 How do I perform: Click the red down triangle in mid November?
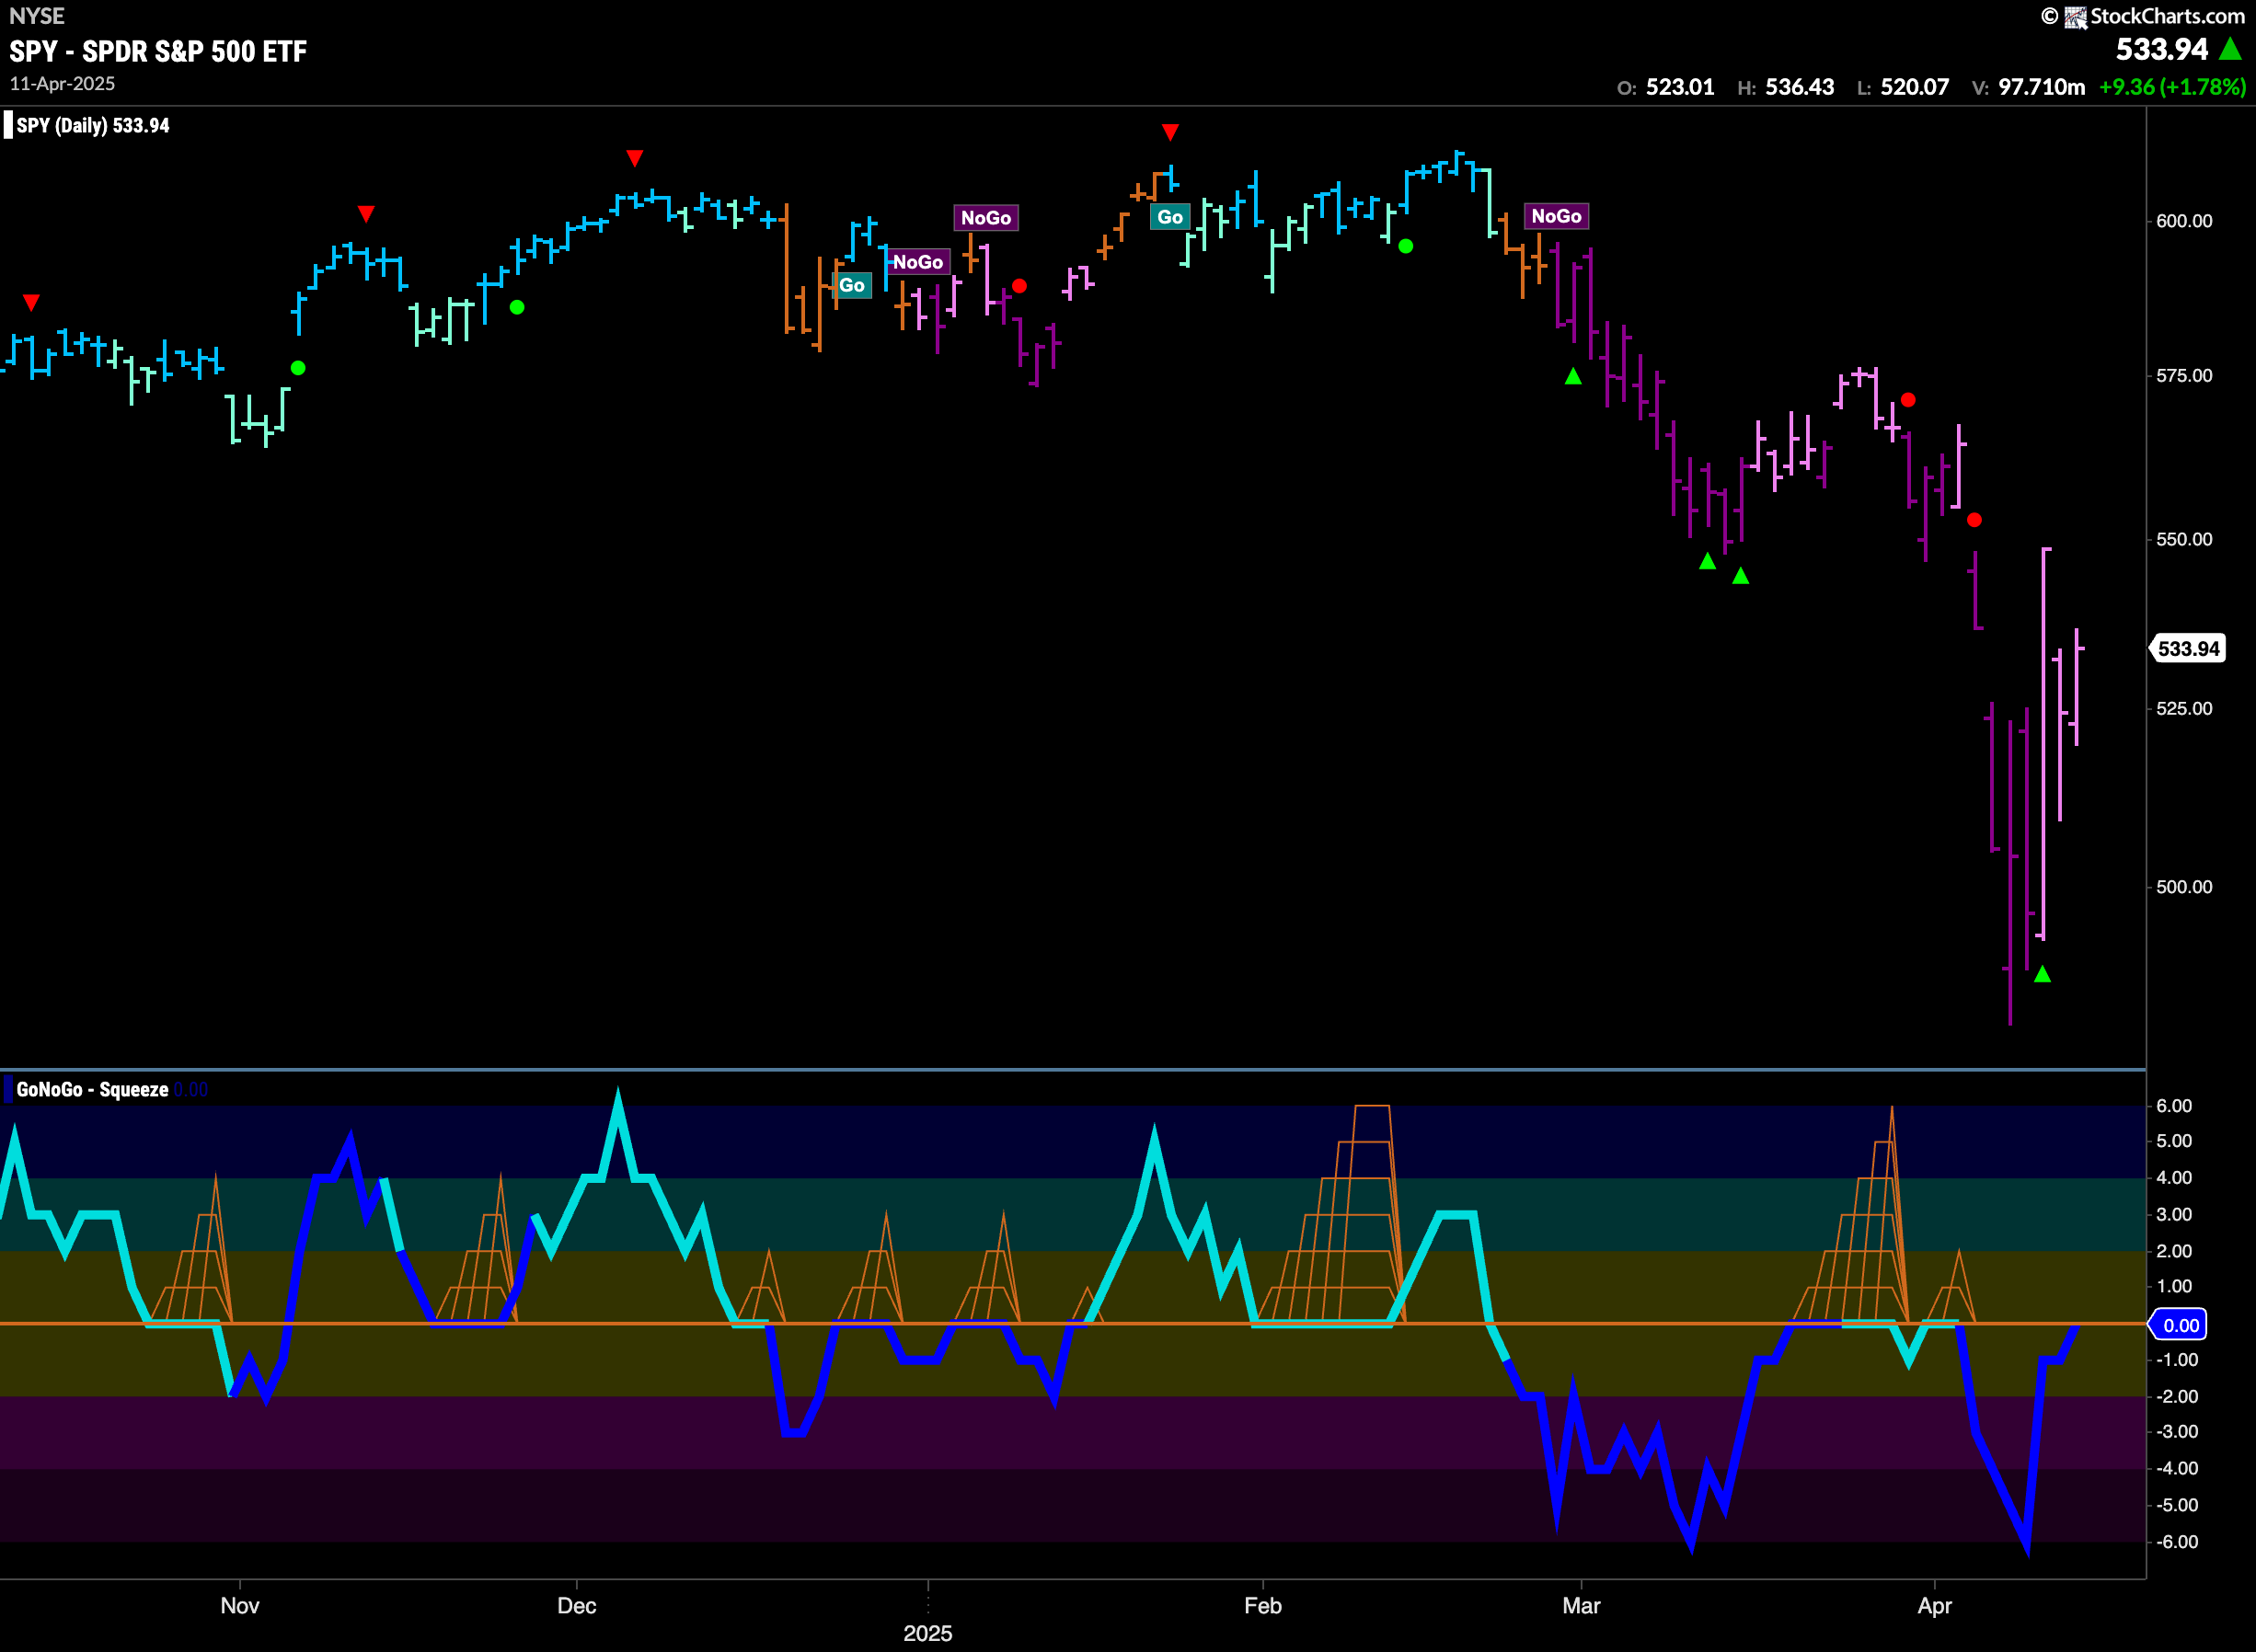[366, 214]
